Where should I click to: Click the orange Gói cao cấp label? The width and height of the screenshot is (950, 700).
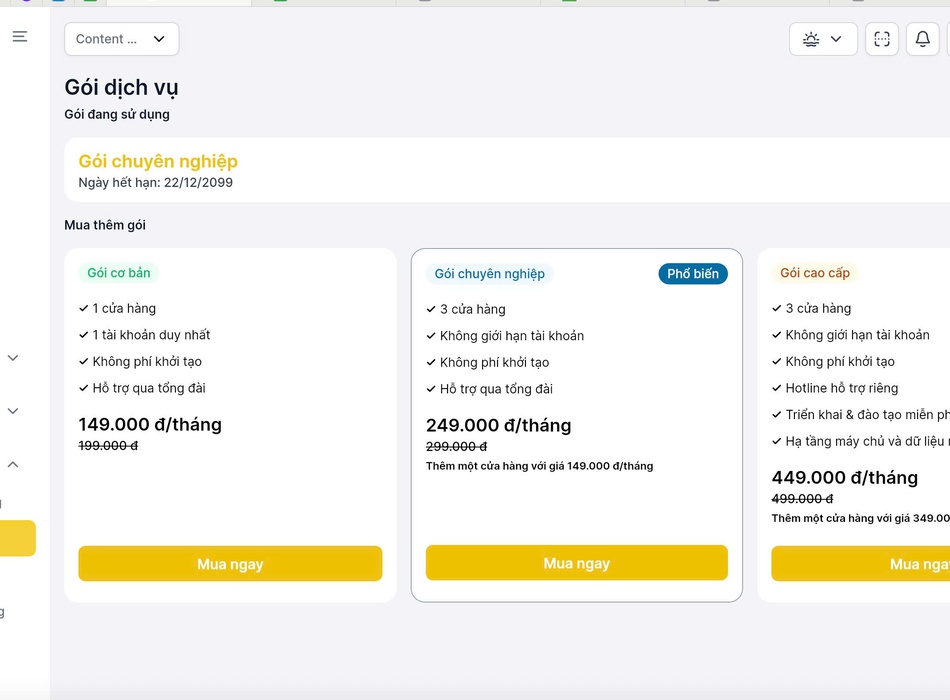[x=815, y=273]
